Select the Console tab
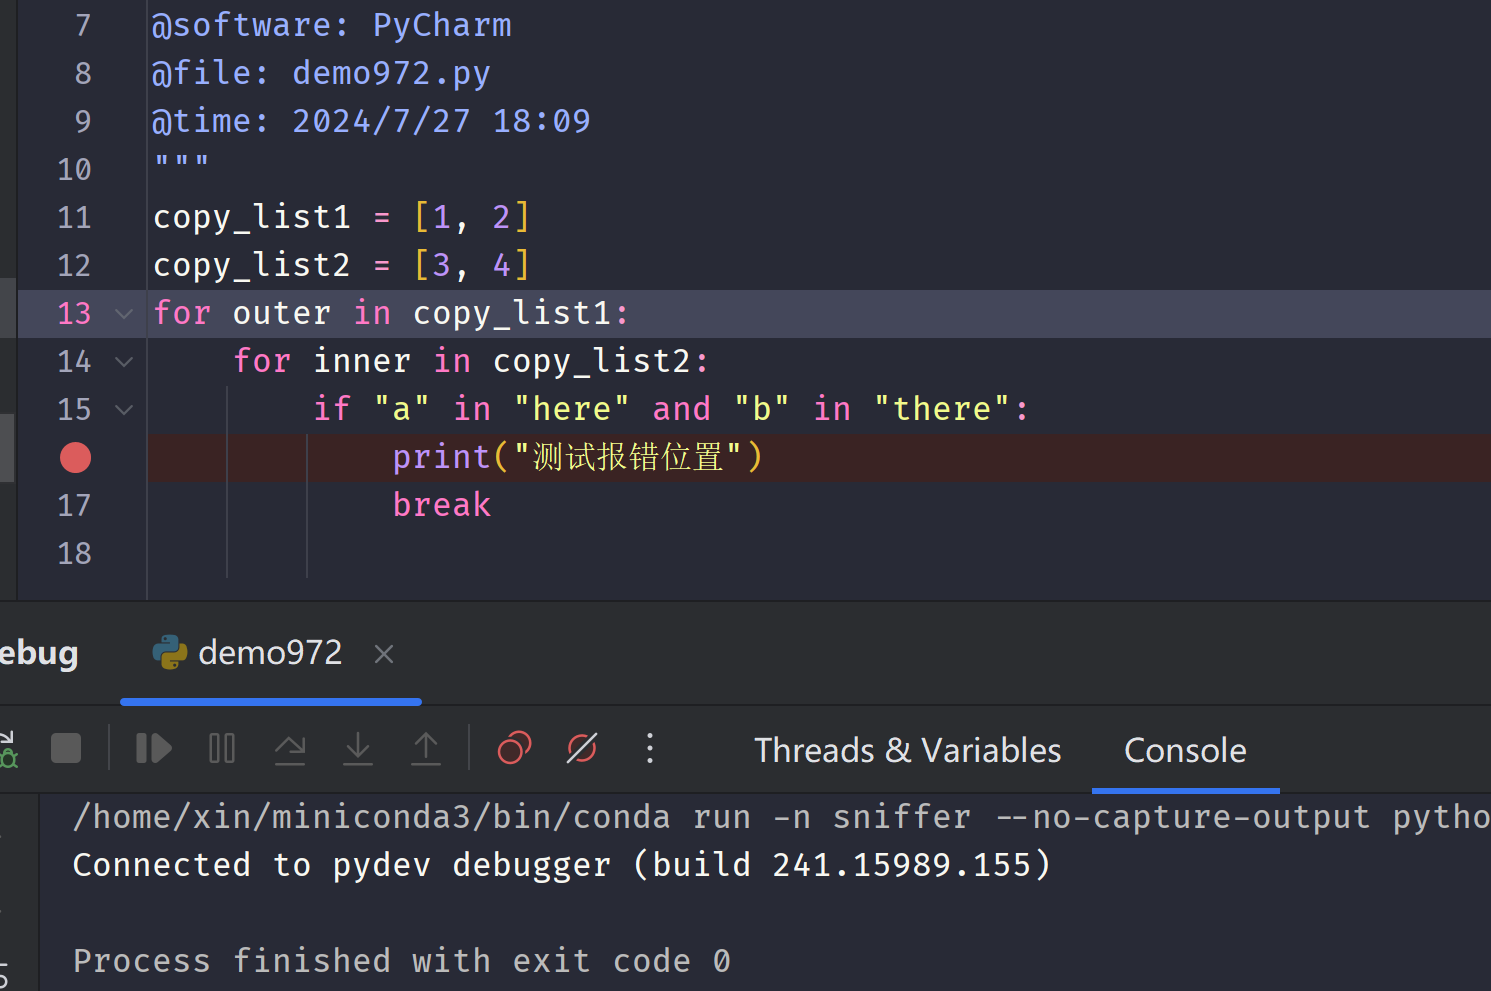1491x991 pixels. [x=1185, y=751]
